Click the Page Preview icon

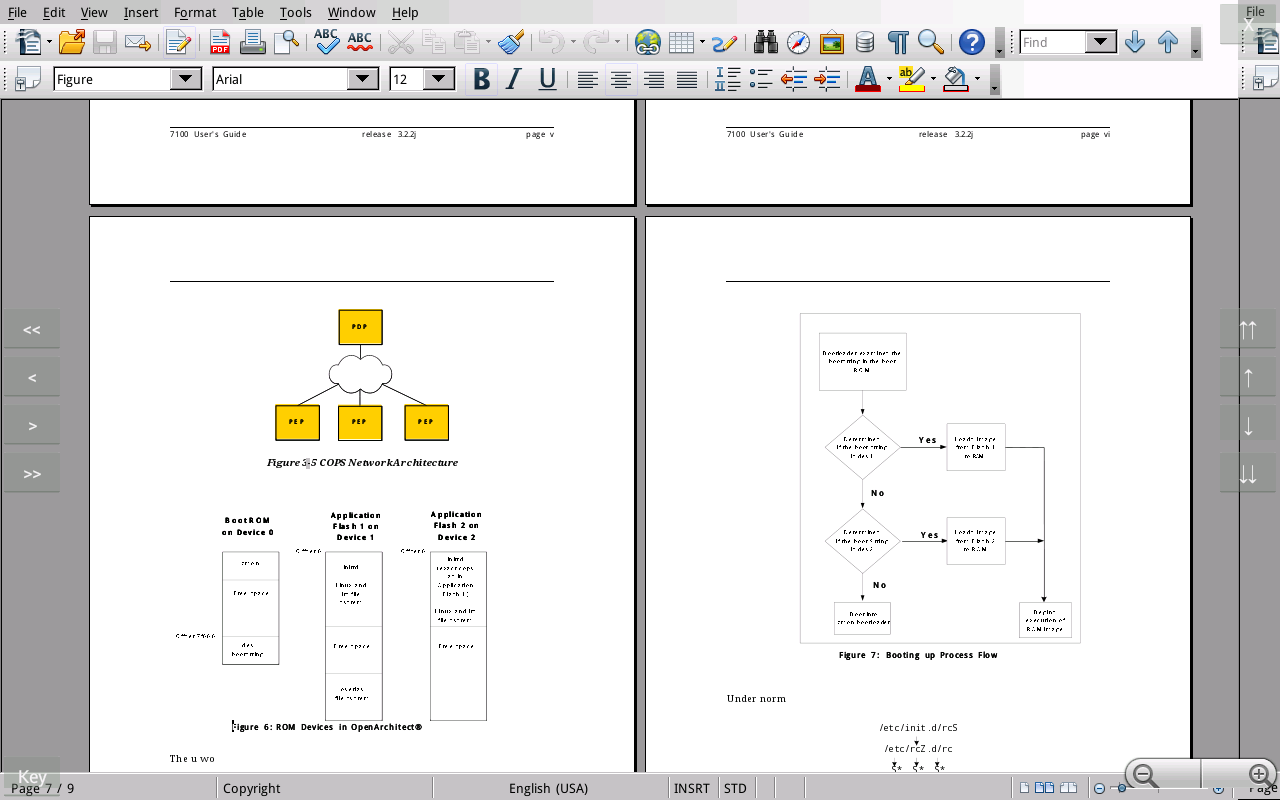click(x=286, y=42)
